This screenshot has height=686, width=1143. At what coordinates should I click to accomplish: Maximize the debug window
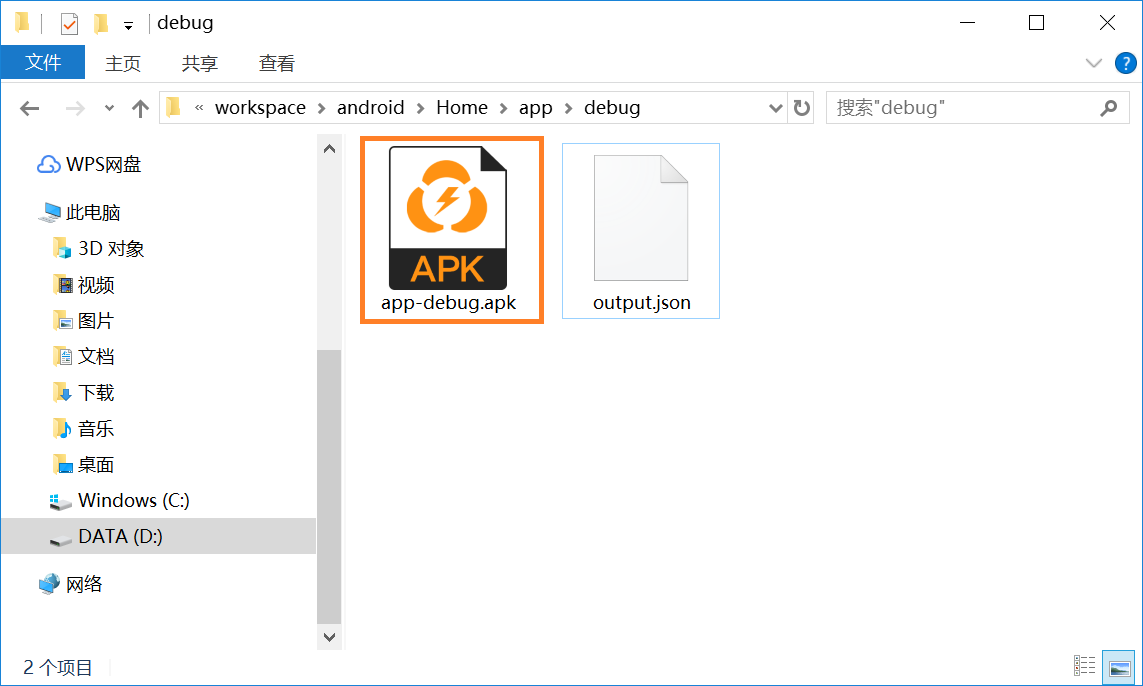[x=1036, y=23]
